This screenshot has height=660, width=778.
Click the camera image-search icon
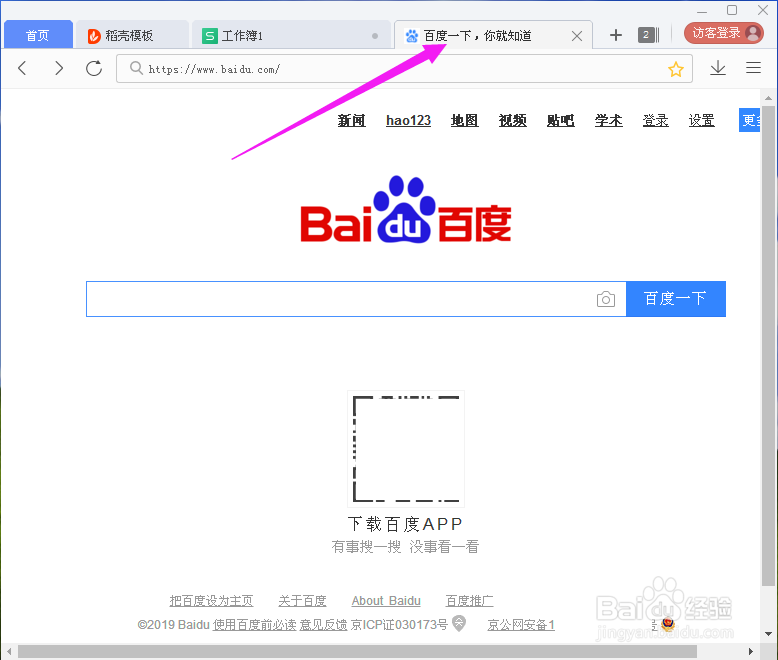tap(606, 299)
